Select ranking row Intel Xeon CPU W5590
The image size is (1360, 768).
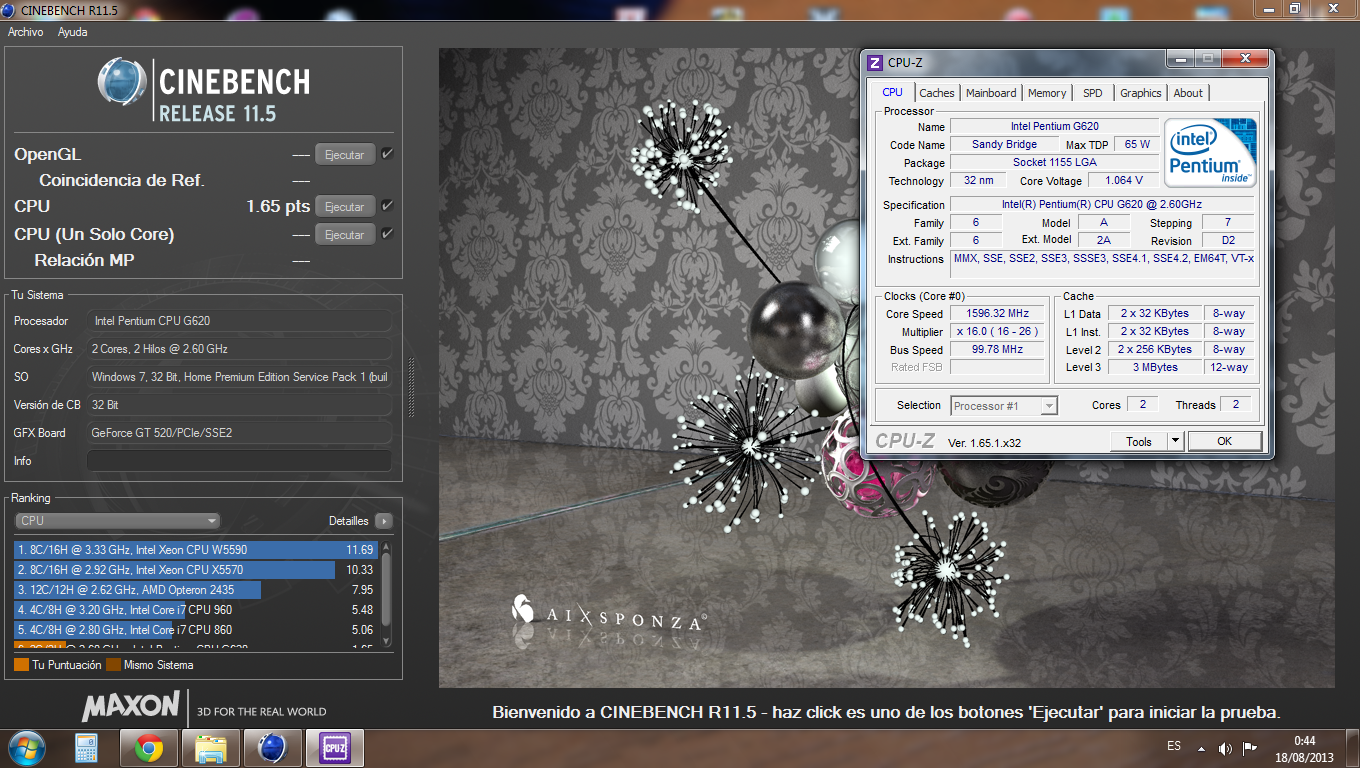(196, 550)
